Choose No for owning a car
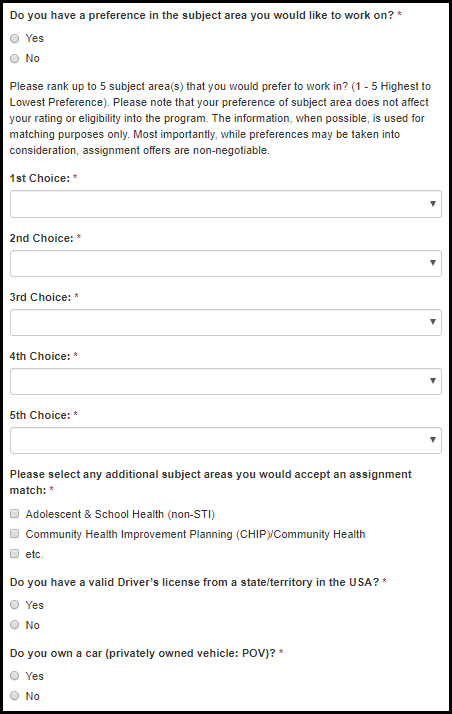 tap(15, 696)
